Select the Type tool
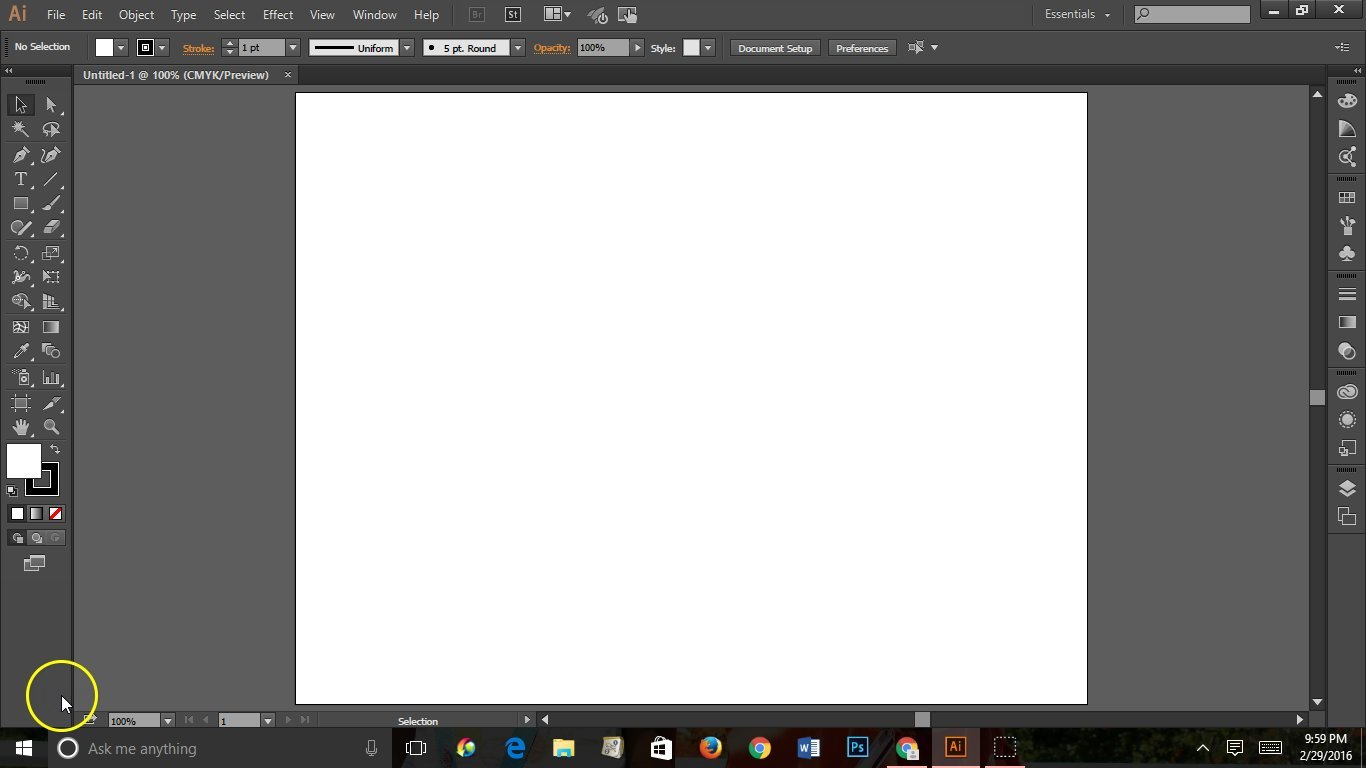 tap(20, 179)
